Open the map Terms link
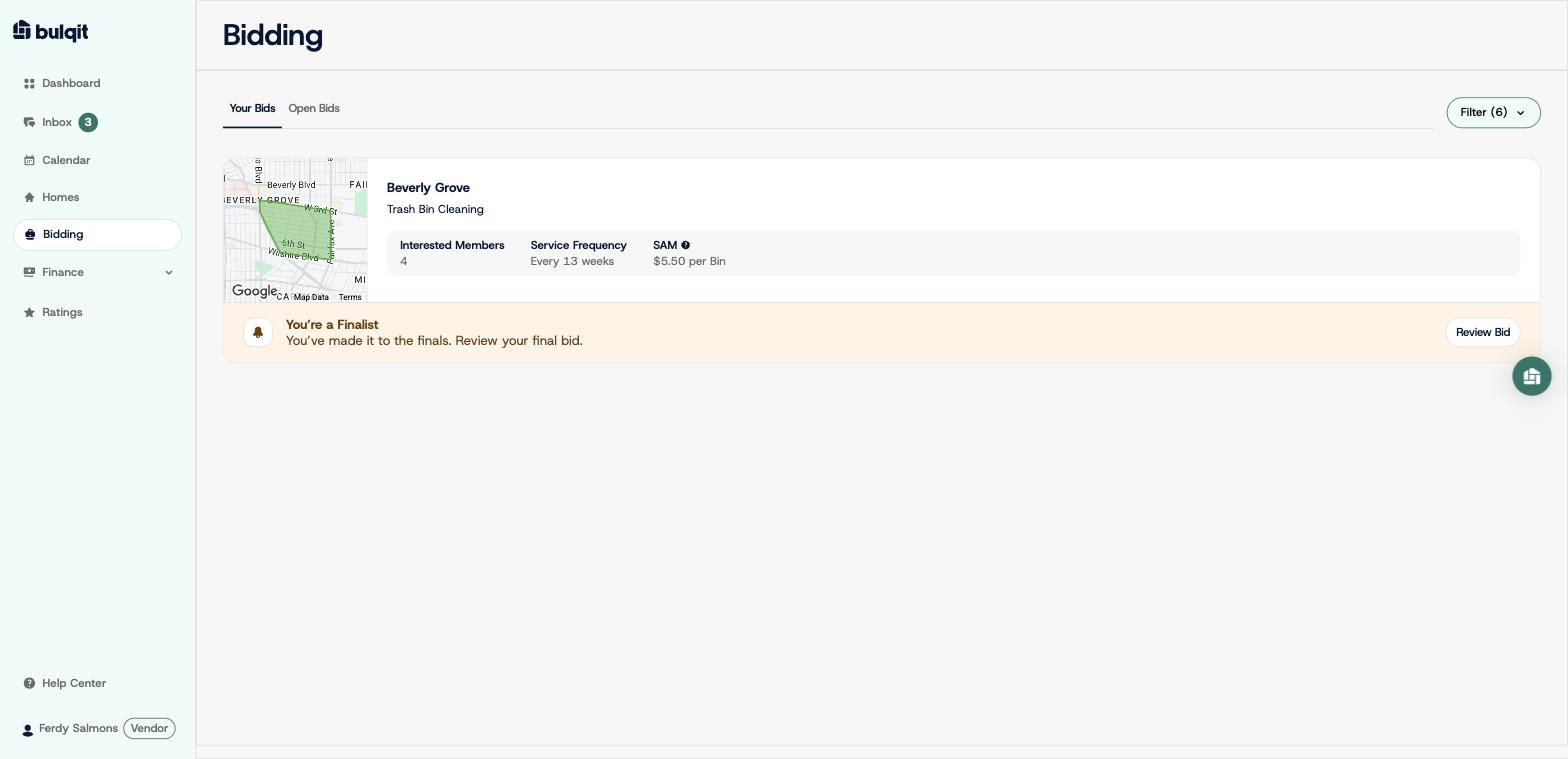1568x759 pixels. [349, 297]
